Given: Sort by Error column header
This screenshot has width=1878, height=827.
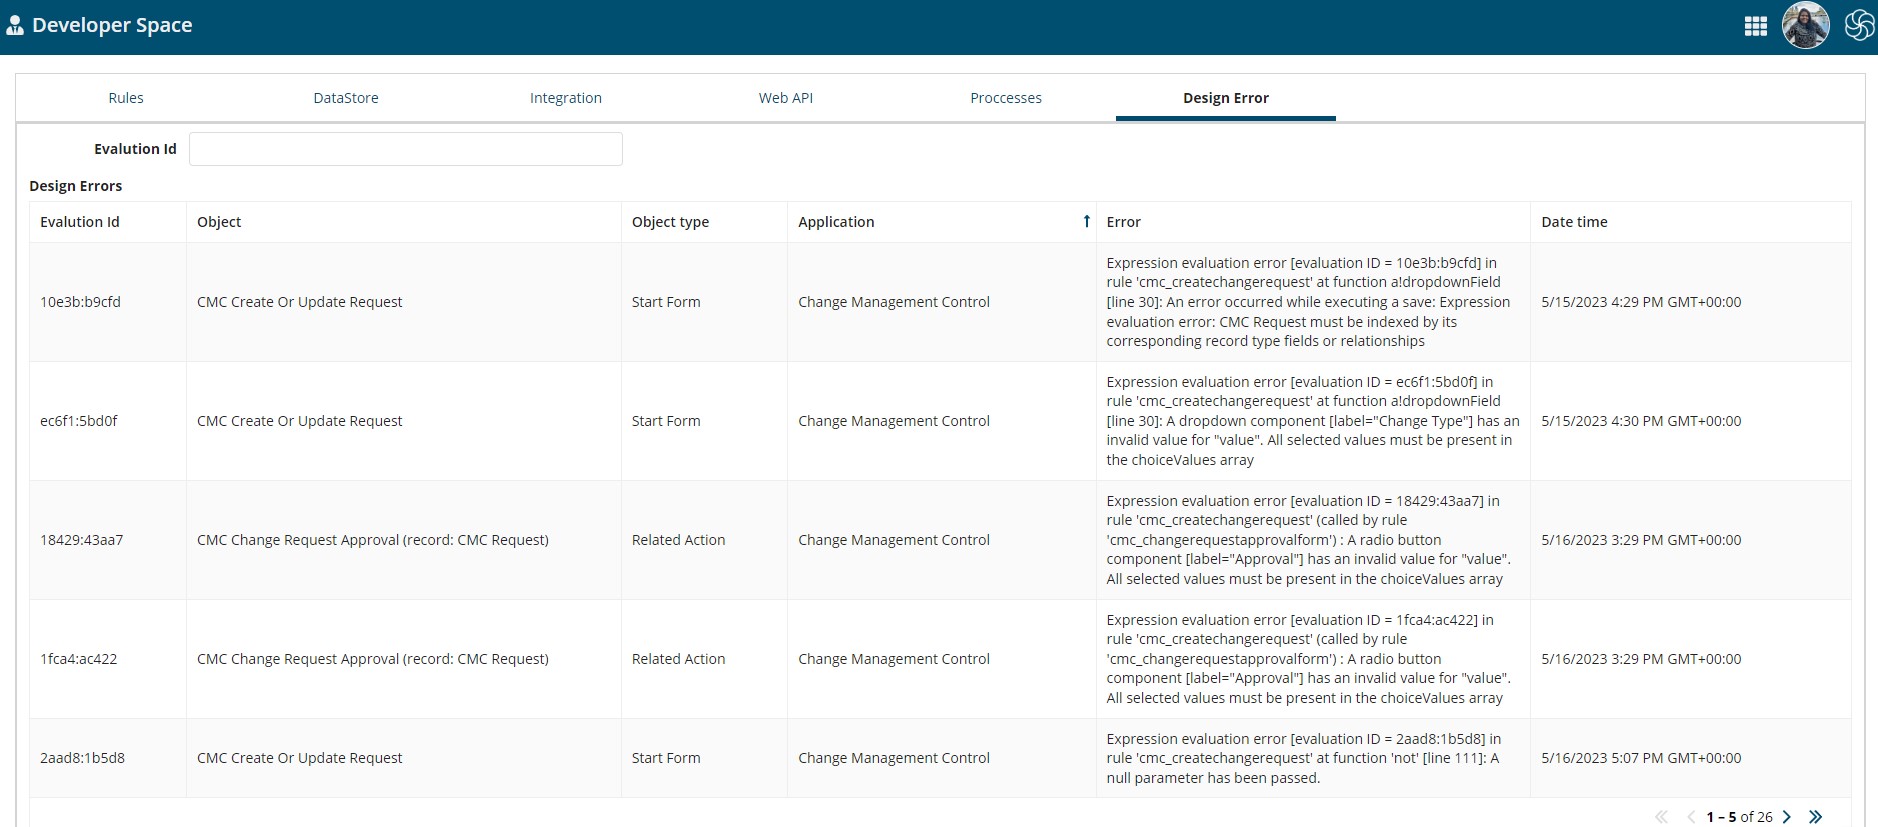Looking at the screenshot, I should (1123, 222).
